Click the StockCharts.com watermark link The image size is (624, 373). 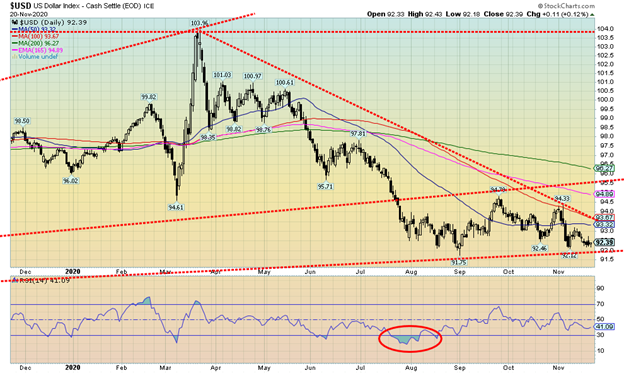click(566, 6)
